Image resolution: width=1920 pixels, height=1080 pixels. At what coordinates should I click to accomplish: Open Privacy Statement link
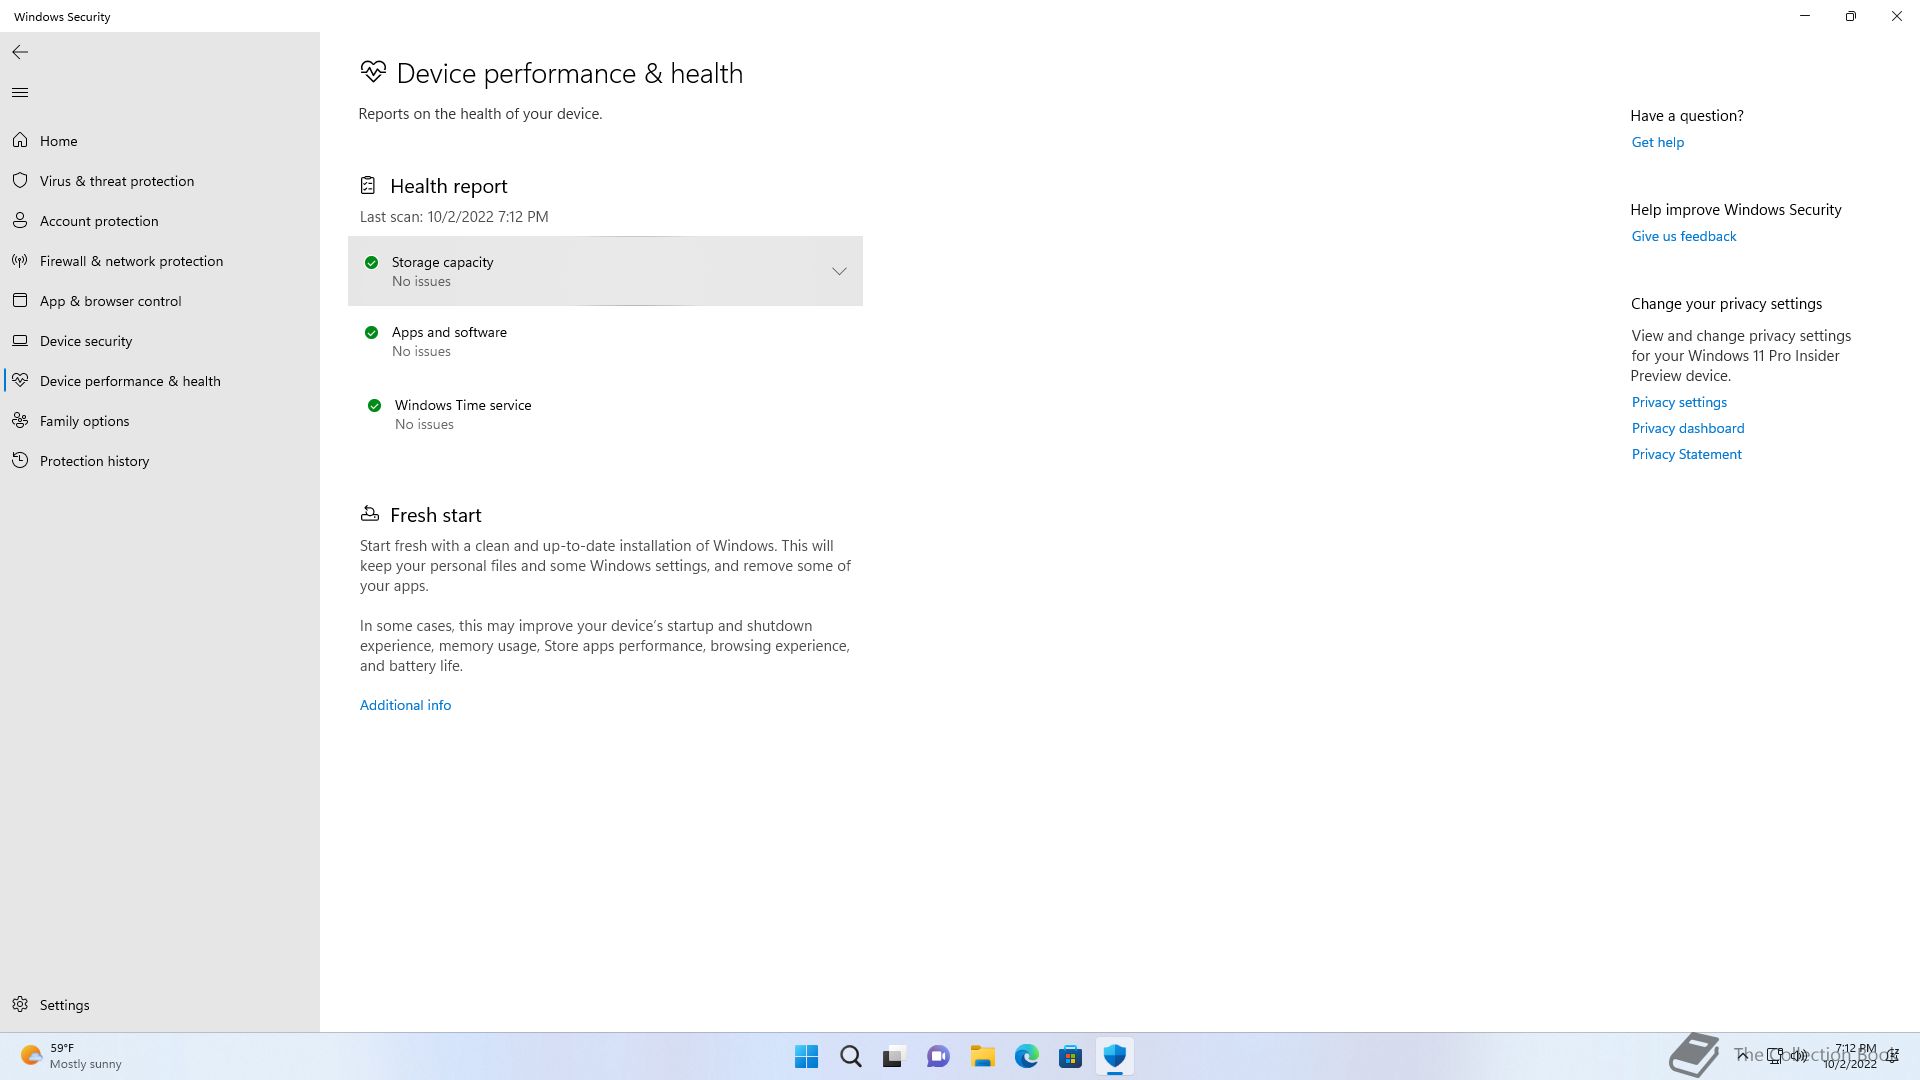click(1686, 454)
